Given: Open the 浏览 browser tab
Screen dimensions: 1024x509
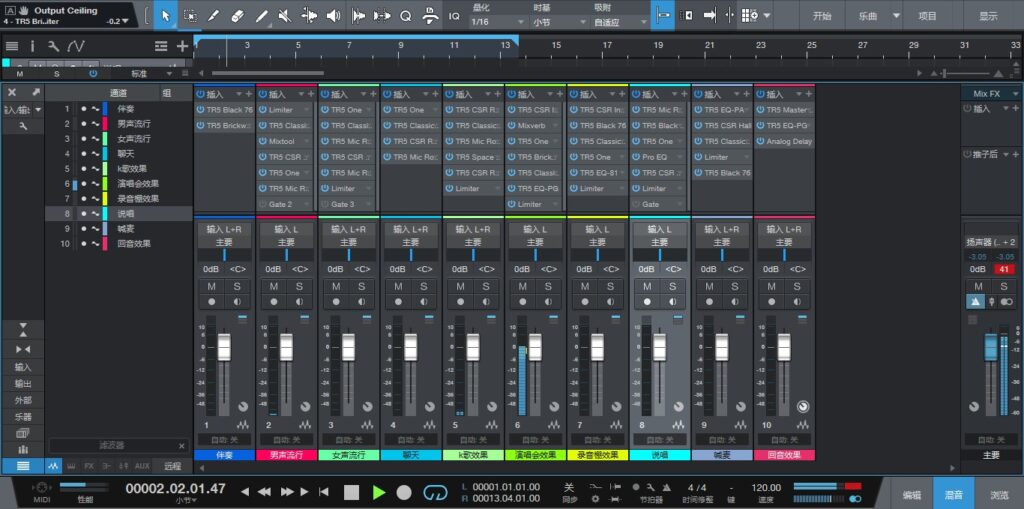Looking at the screenshot, I should (x=999, y=494).
